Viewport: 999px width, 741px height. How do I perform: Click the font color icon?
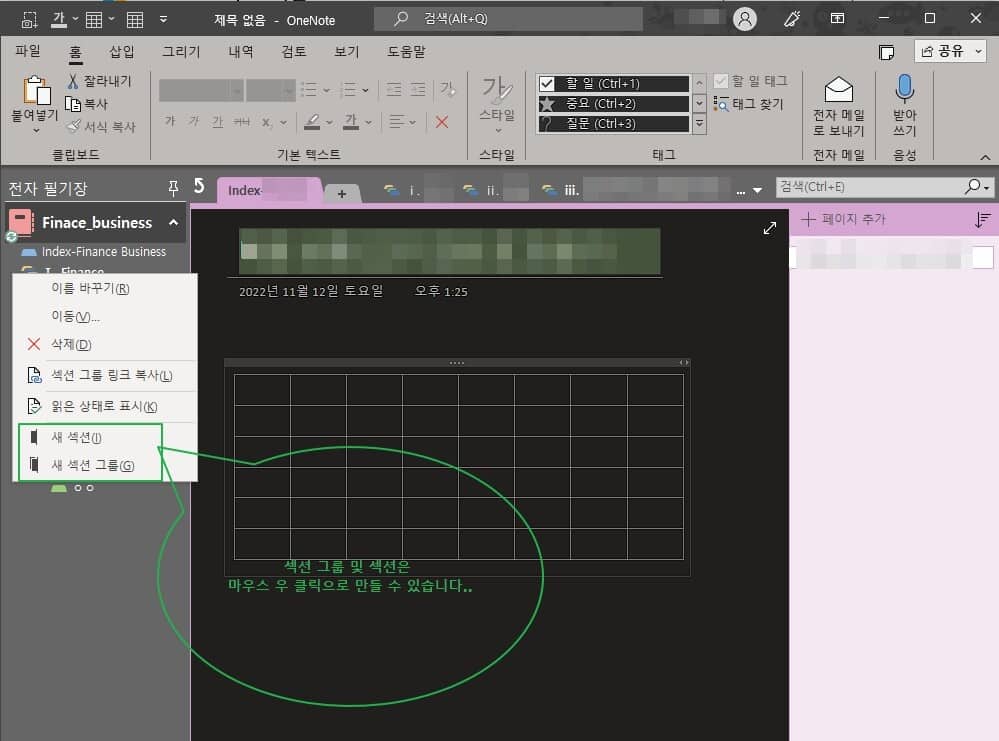pyautogui.click(x=351, y=122)
